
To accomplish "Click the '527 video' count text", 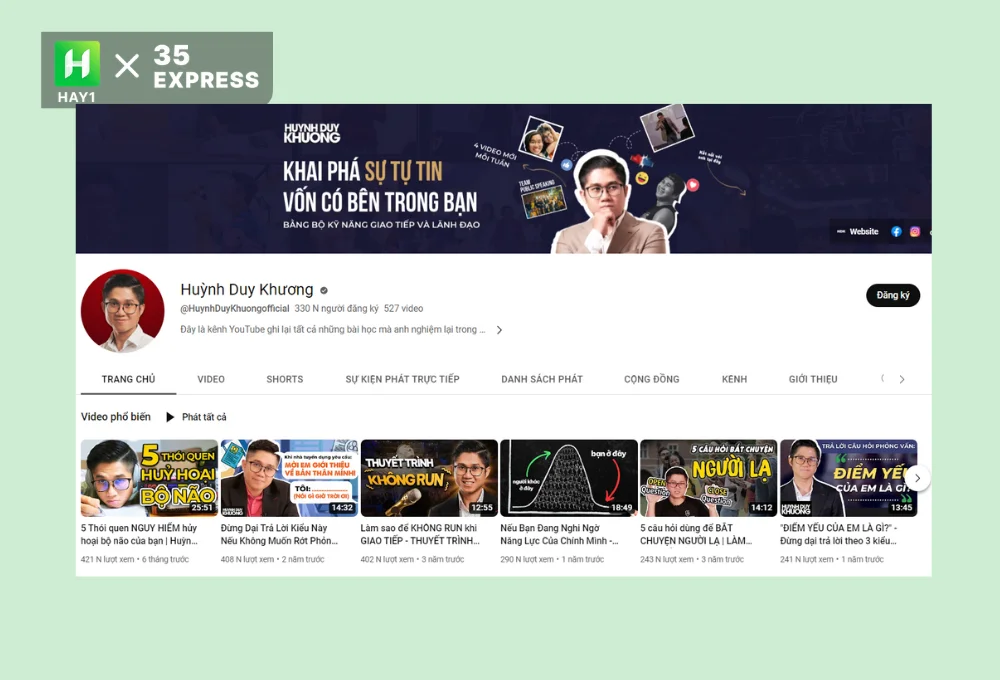I will pyautogui.click(x=404, y=308).
